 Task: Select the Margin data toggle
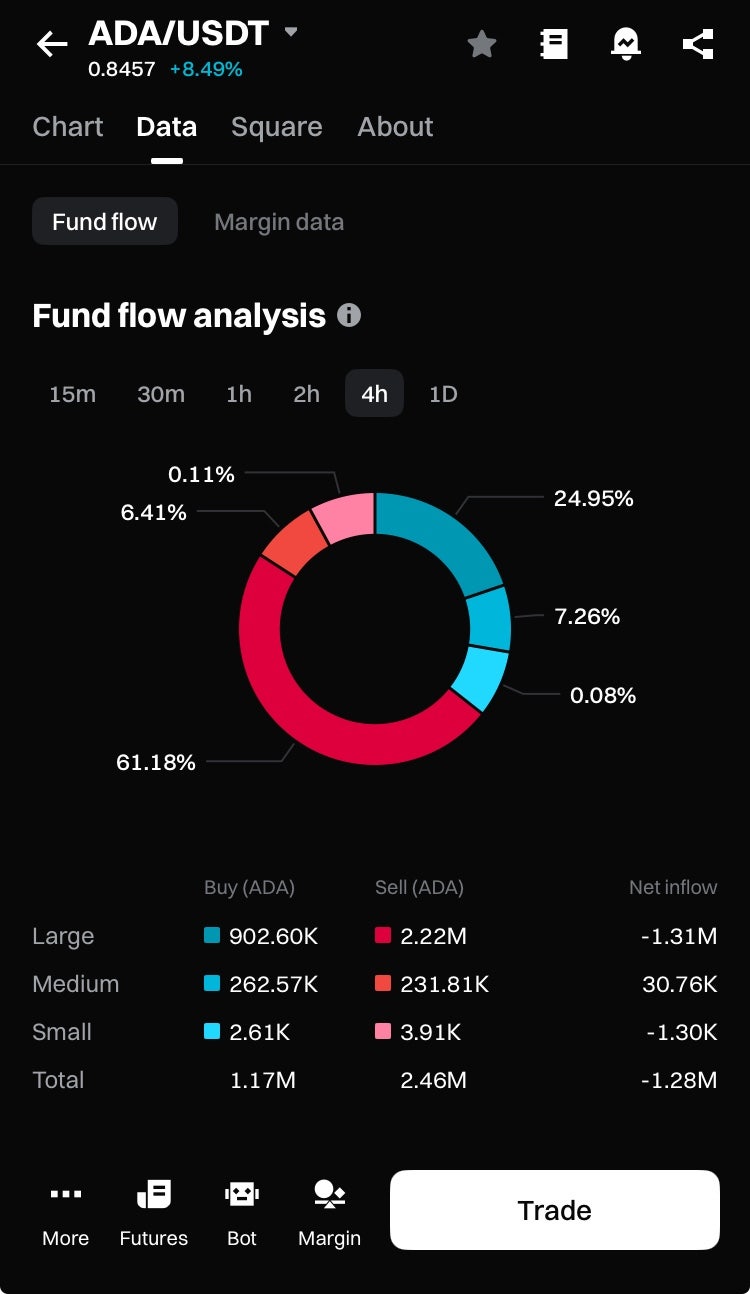[x=279, y=222]
